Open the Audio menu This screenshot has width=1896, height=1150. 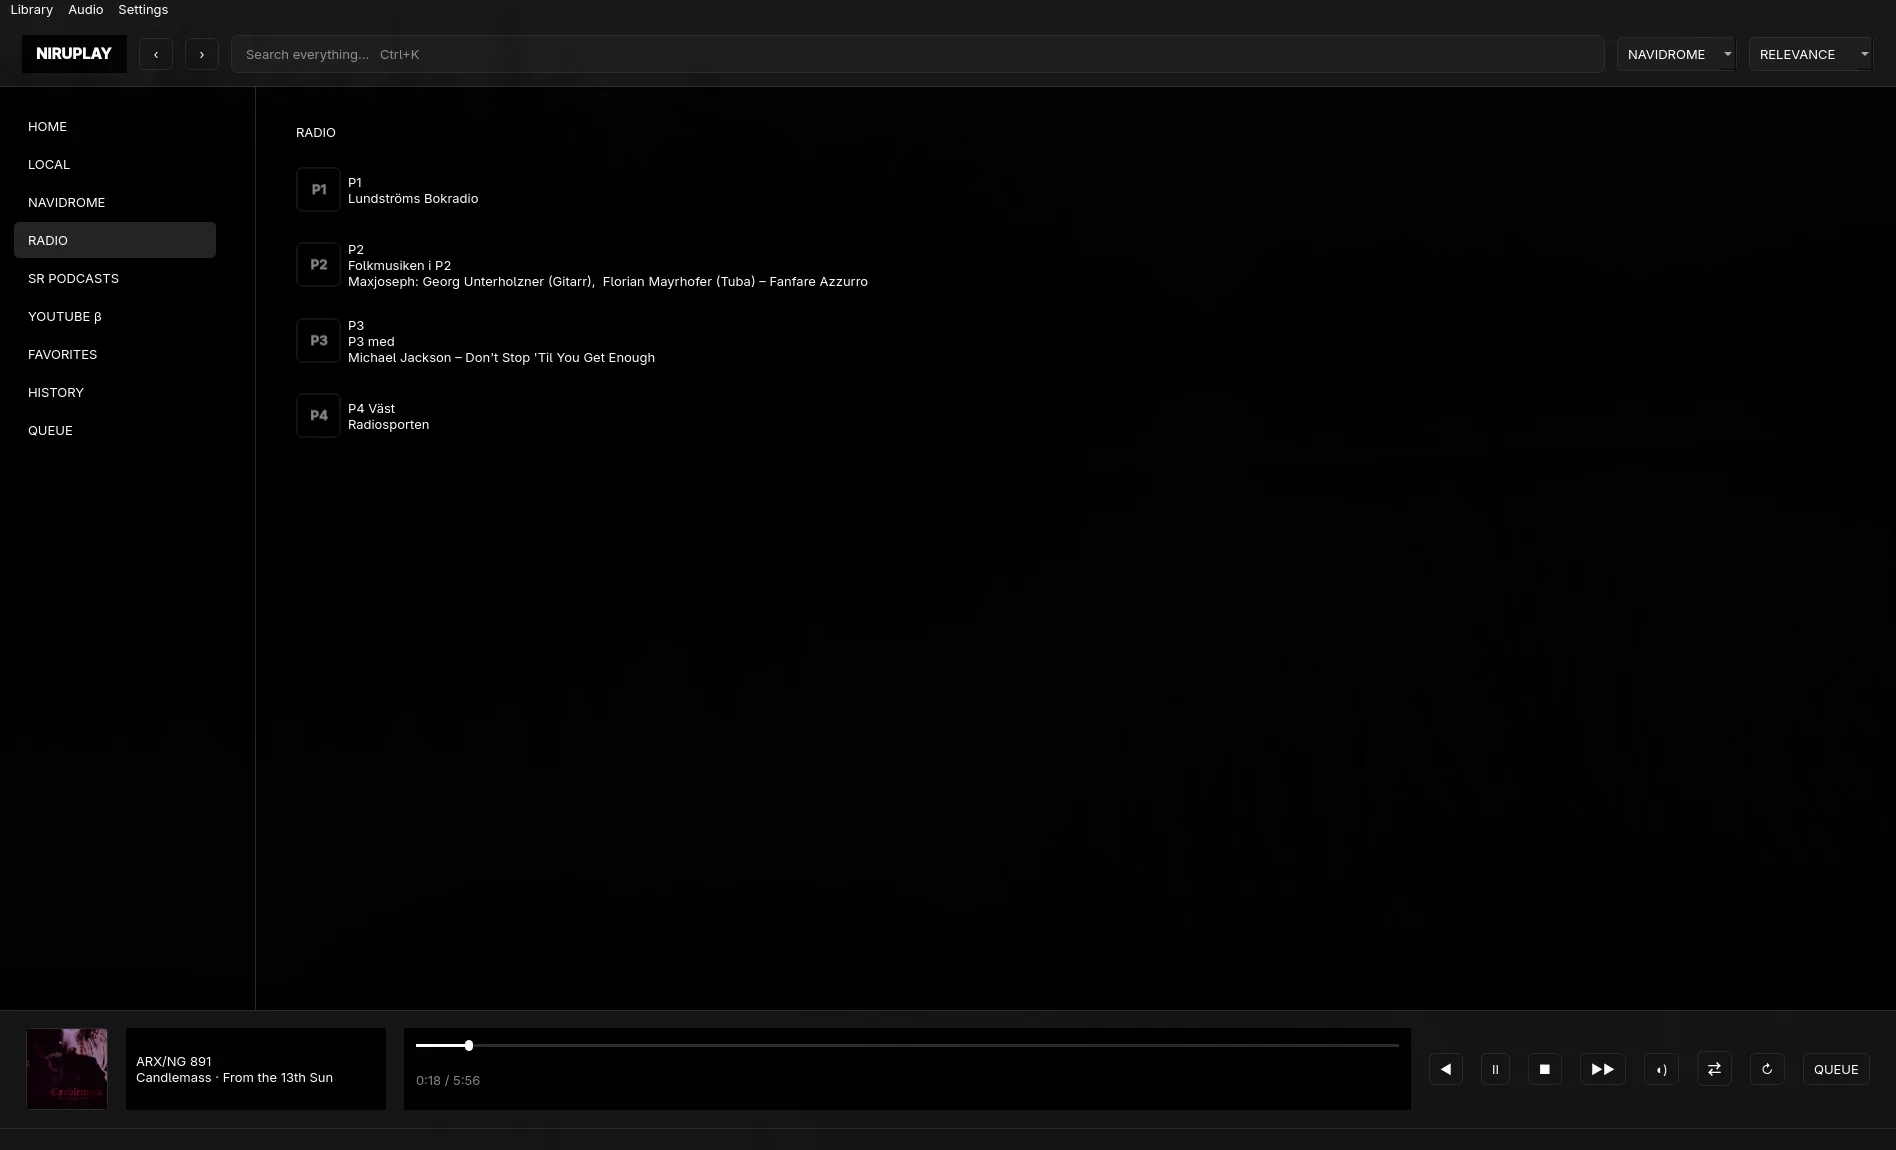click(x=86, y=9)
